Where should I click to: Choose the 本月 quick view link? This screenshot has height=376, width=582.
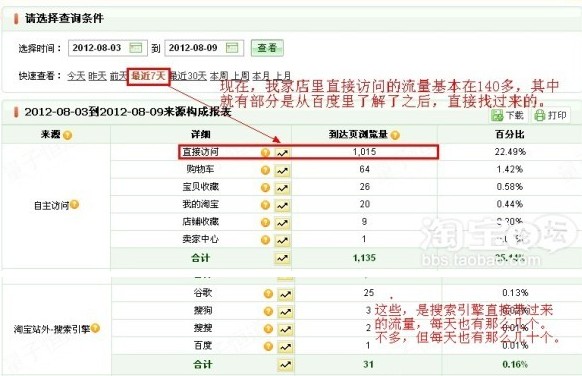(261, 76)
